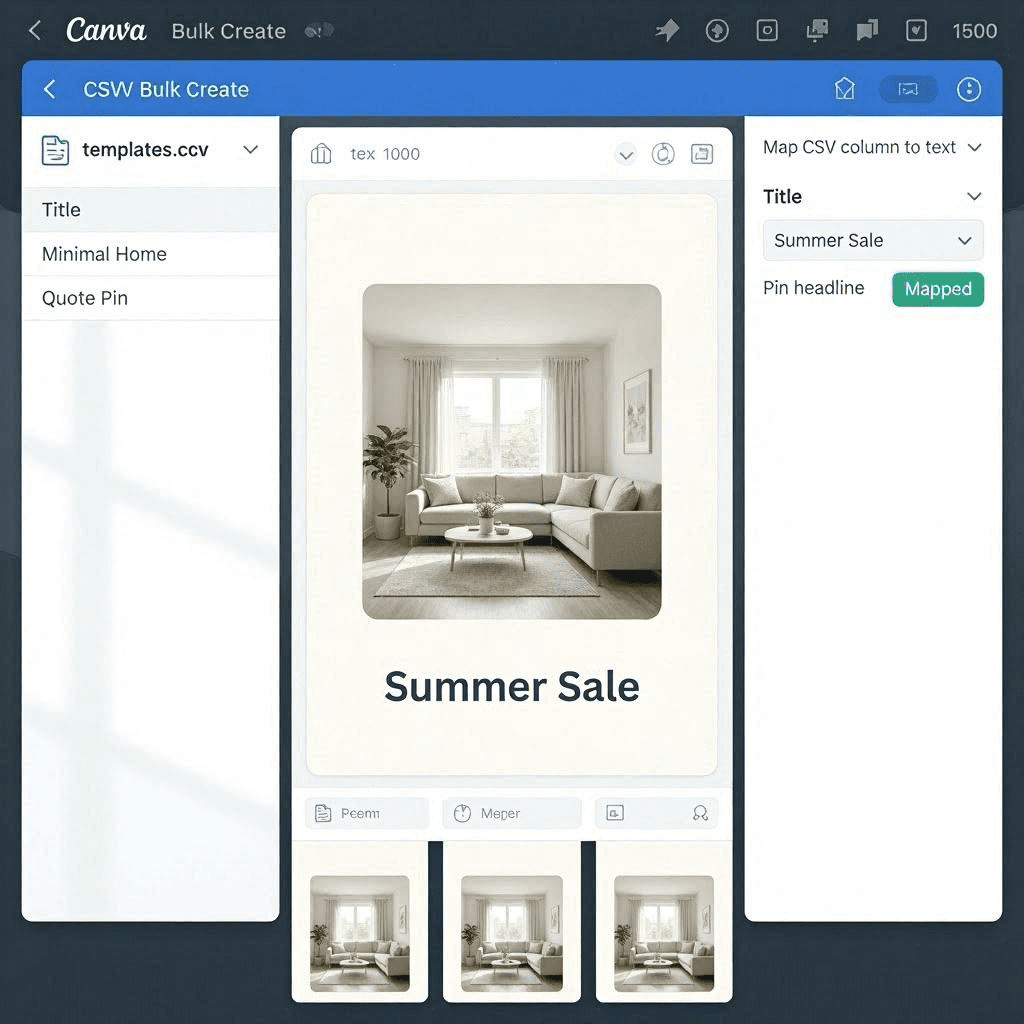Click the cloud sync icon beside Bulk Create
The width and height of the screenshot is (1024, 1024).
(x=319, y=30)
